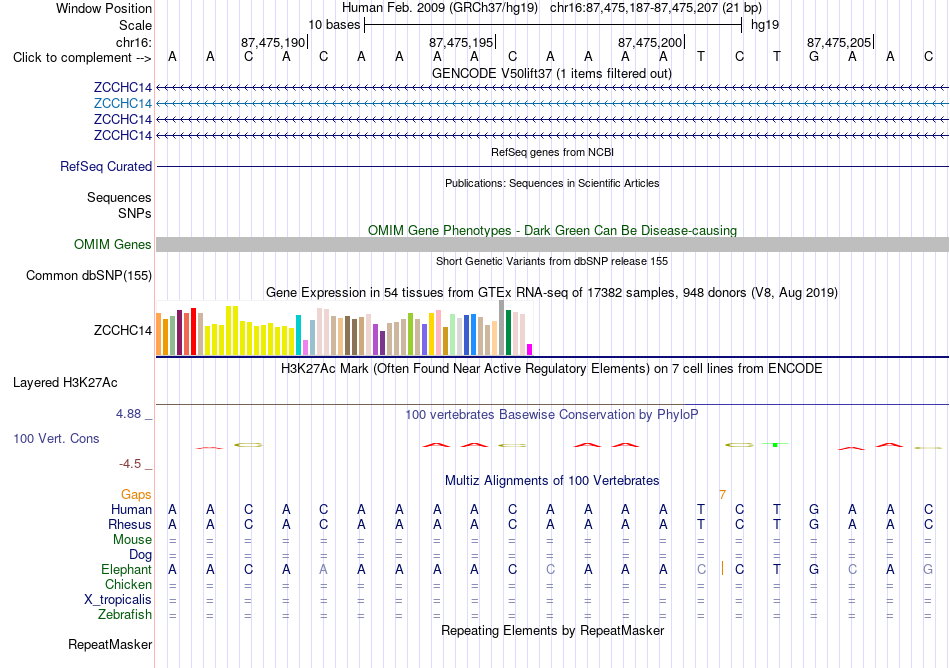Click the 'chr16:' base position label
Screen dimensions: 950x668
click(x=133, y=42)
